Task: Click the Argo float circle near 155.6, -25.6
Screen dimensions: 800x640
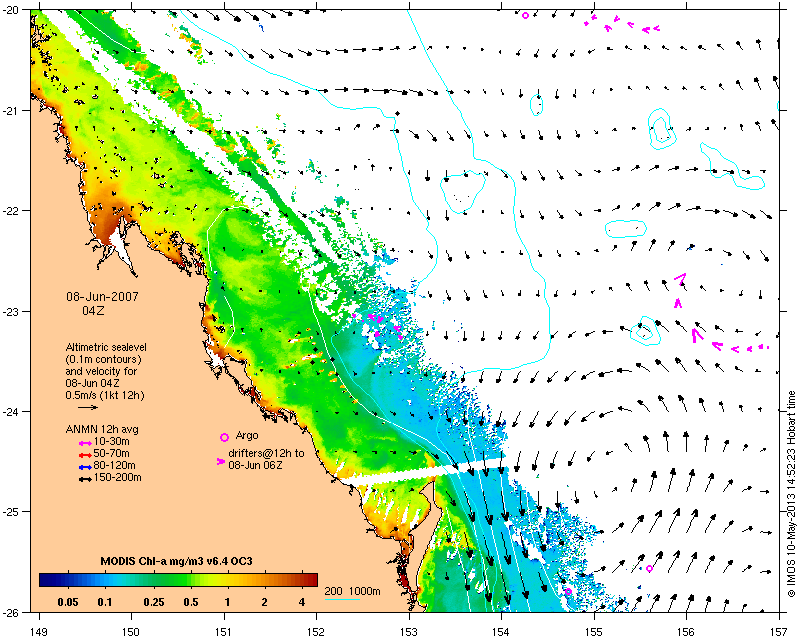Action: click(x=649, y=569)
